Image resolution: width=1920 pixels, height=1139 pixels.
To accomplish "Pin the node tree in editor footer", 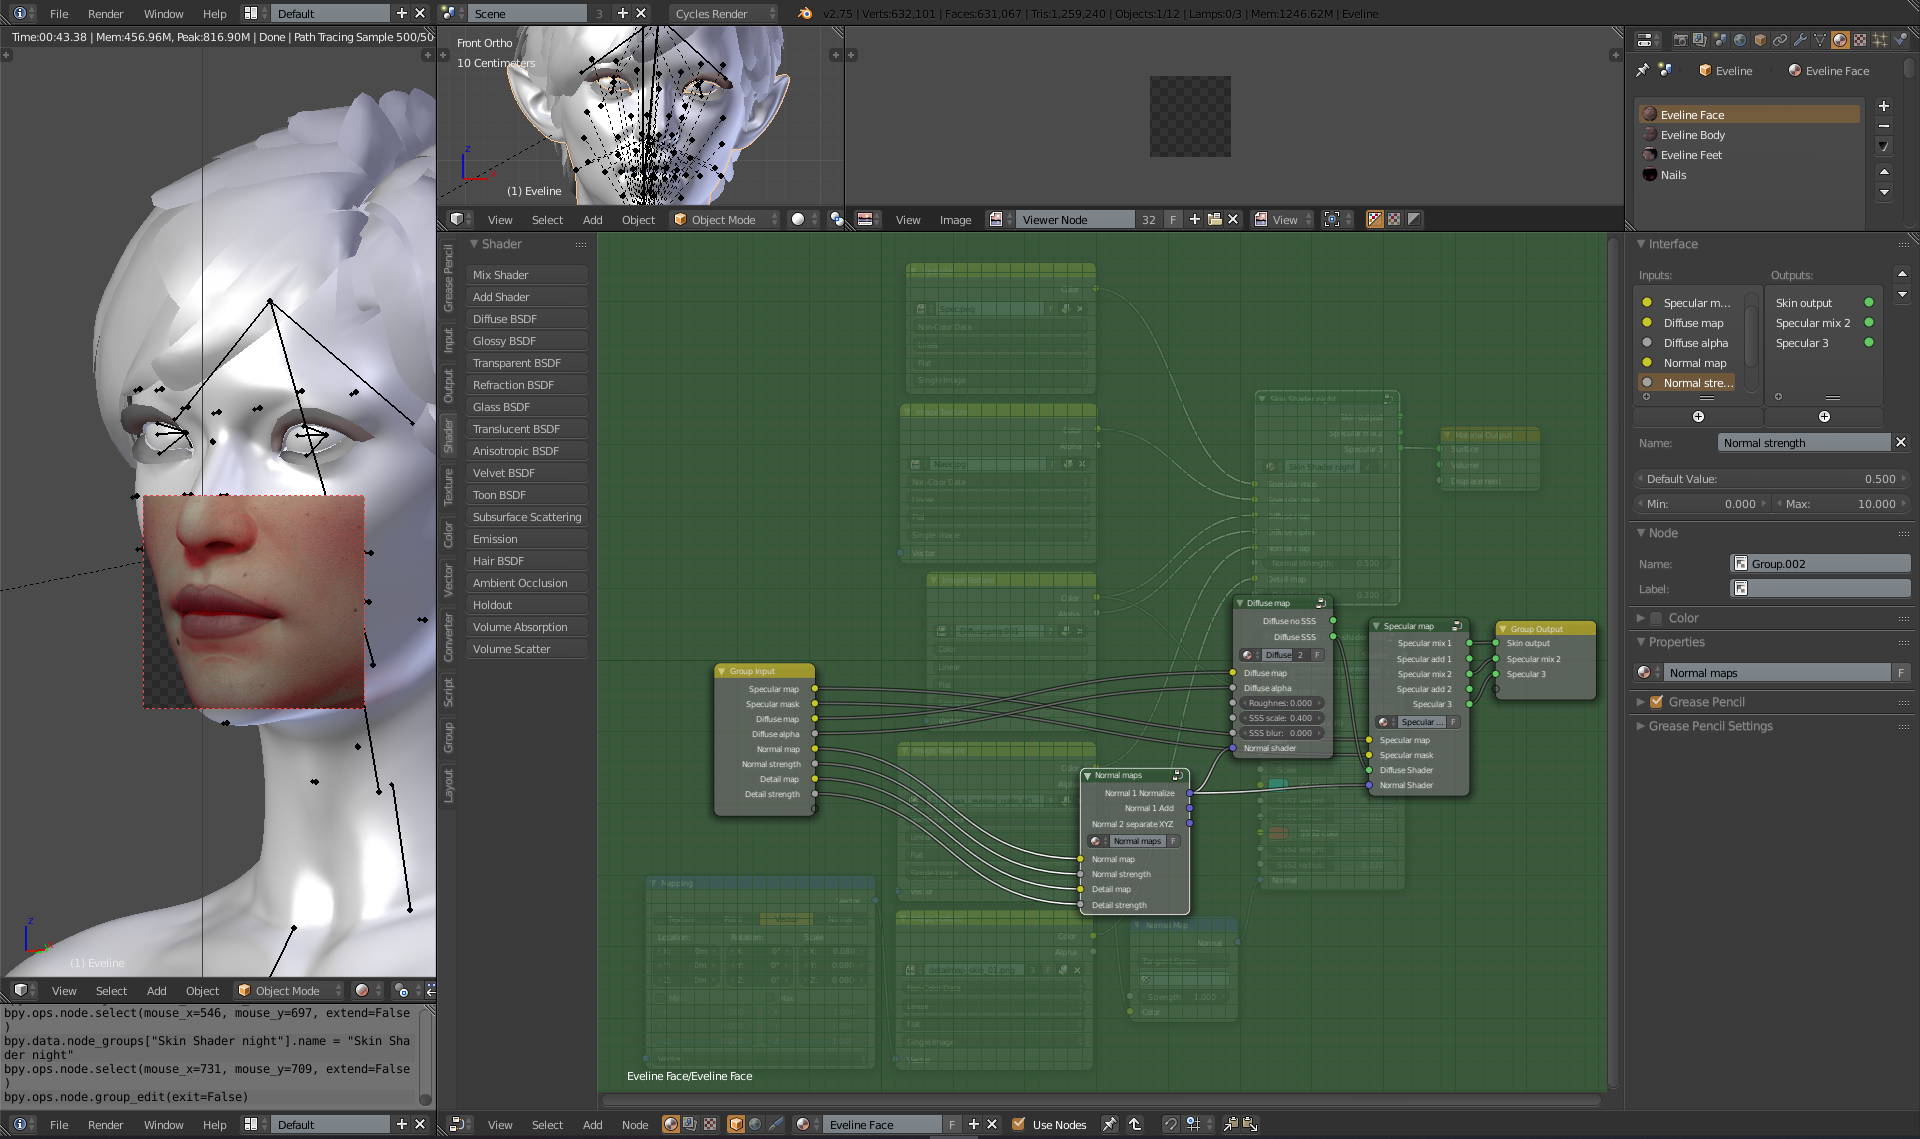I will tap(1109, 1124).
